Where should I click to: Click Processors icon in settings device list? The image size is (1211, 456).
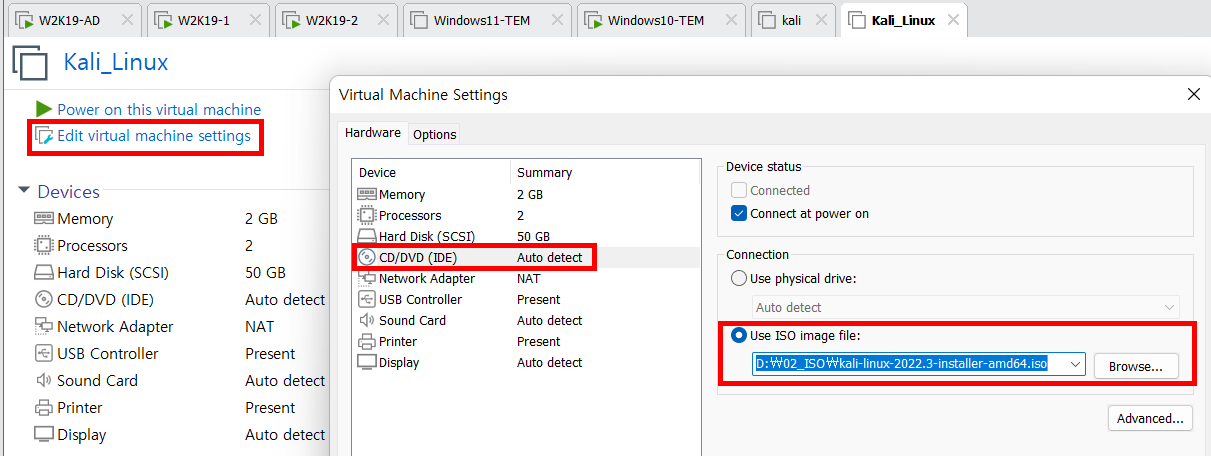[367, 215]
